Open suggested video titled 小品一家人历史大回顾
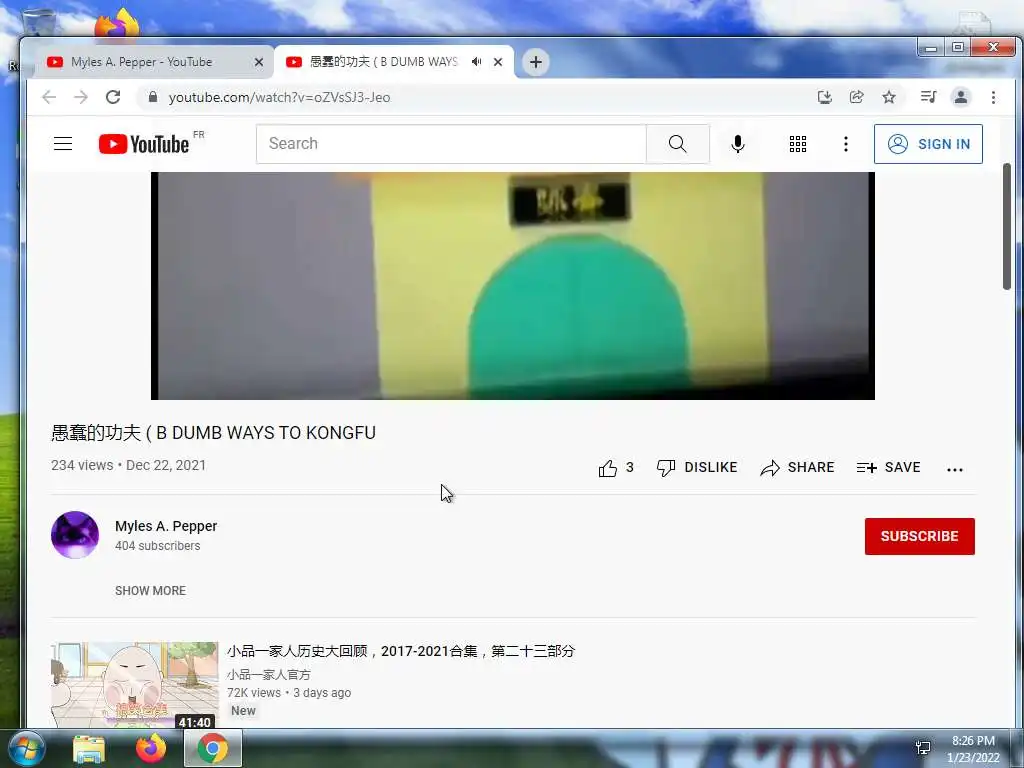The height and width of the screenshot is (768, 1024). point(400,651)
